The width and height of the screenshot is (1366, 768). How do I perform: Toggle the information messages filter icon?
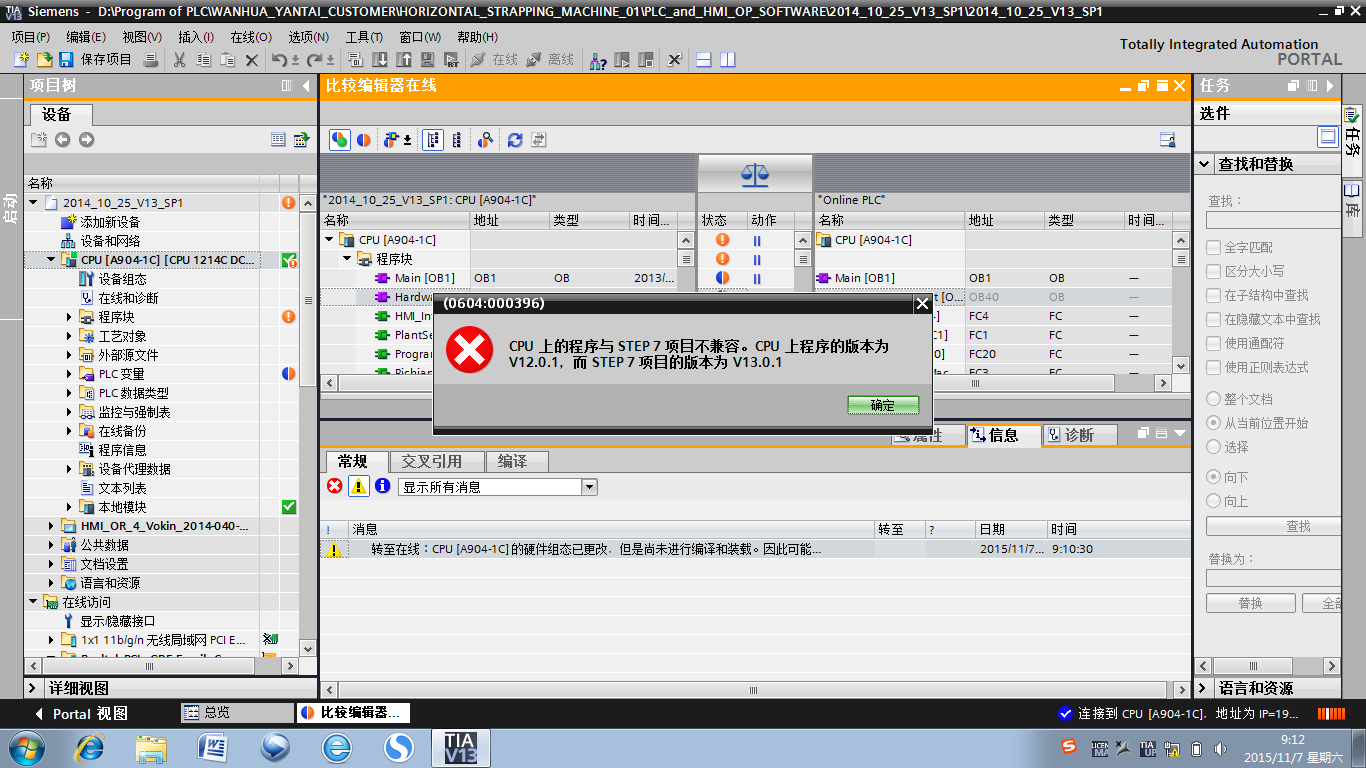click(383, 486)
